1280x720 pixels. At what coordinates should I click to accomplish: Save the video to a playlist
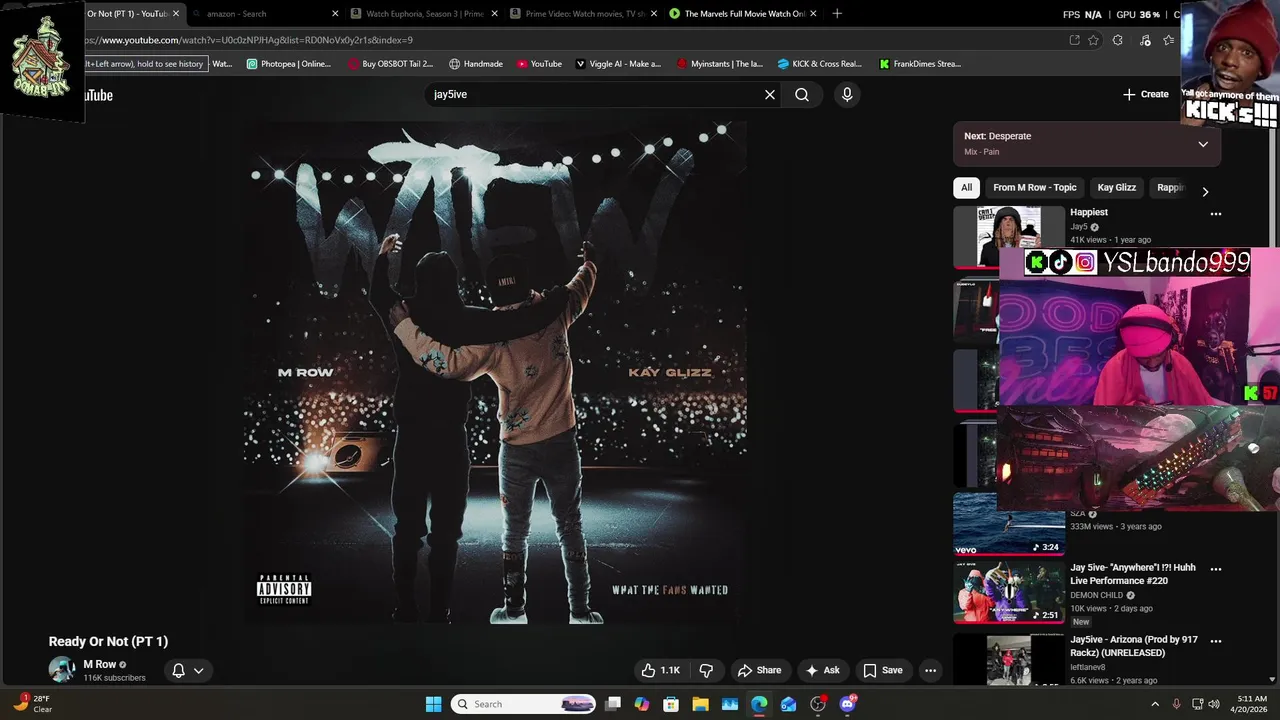pyautogui.click(x=882, y=670)
